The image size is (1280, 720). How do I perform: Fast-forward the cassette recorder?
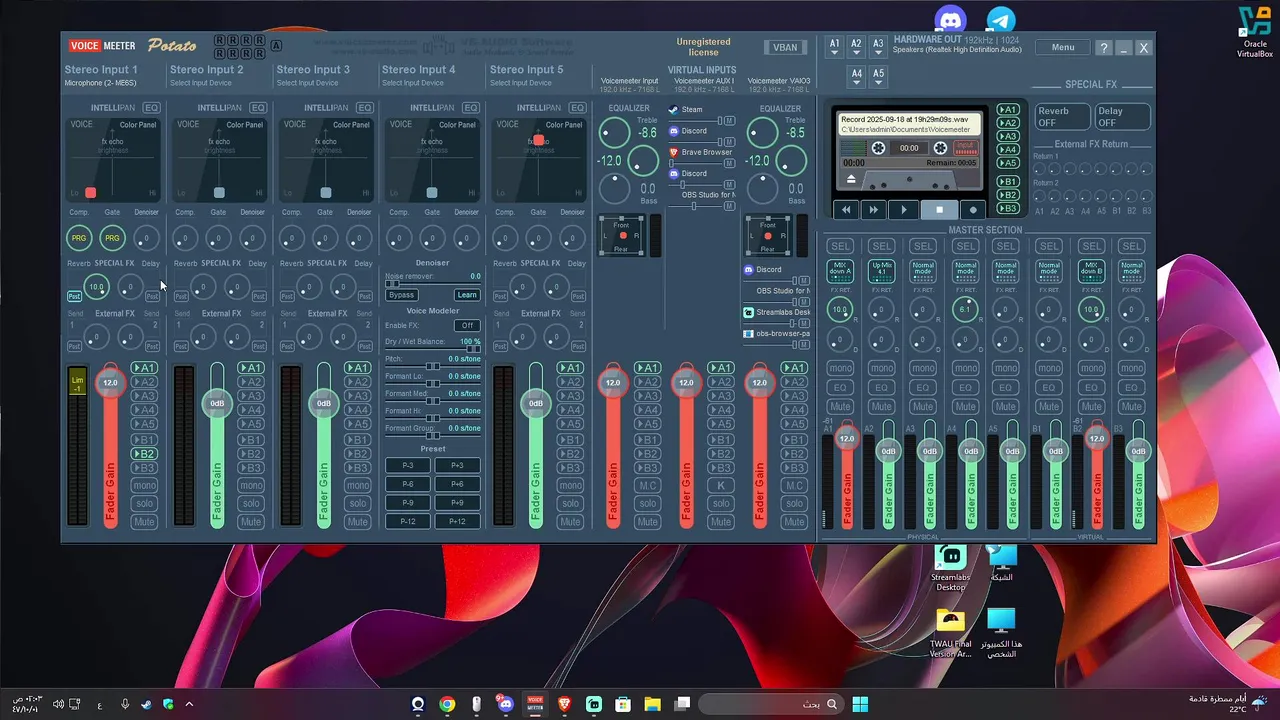874,210
